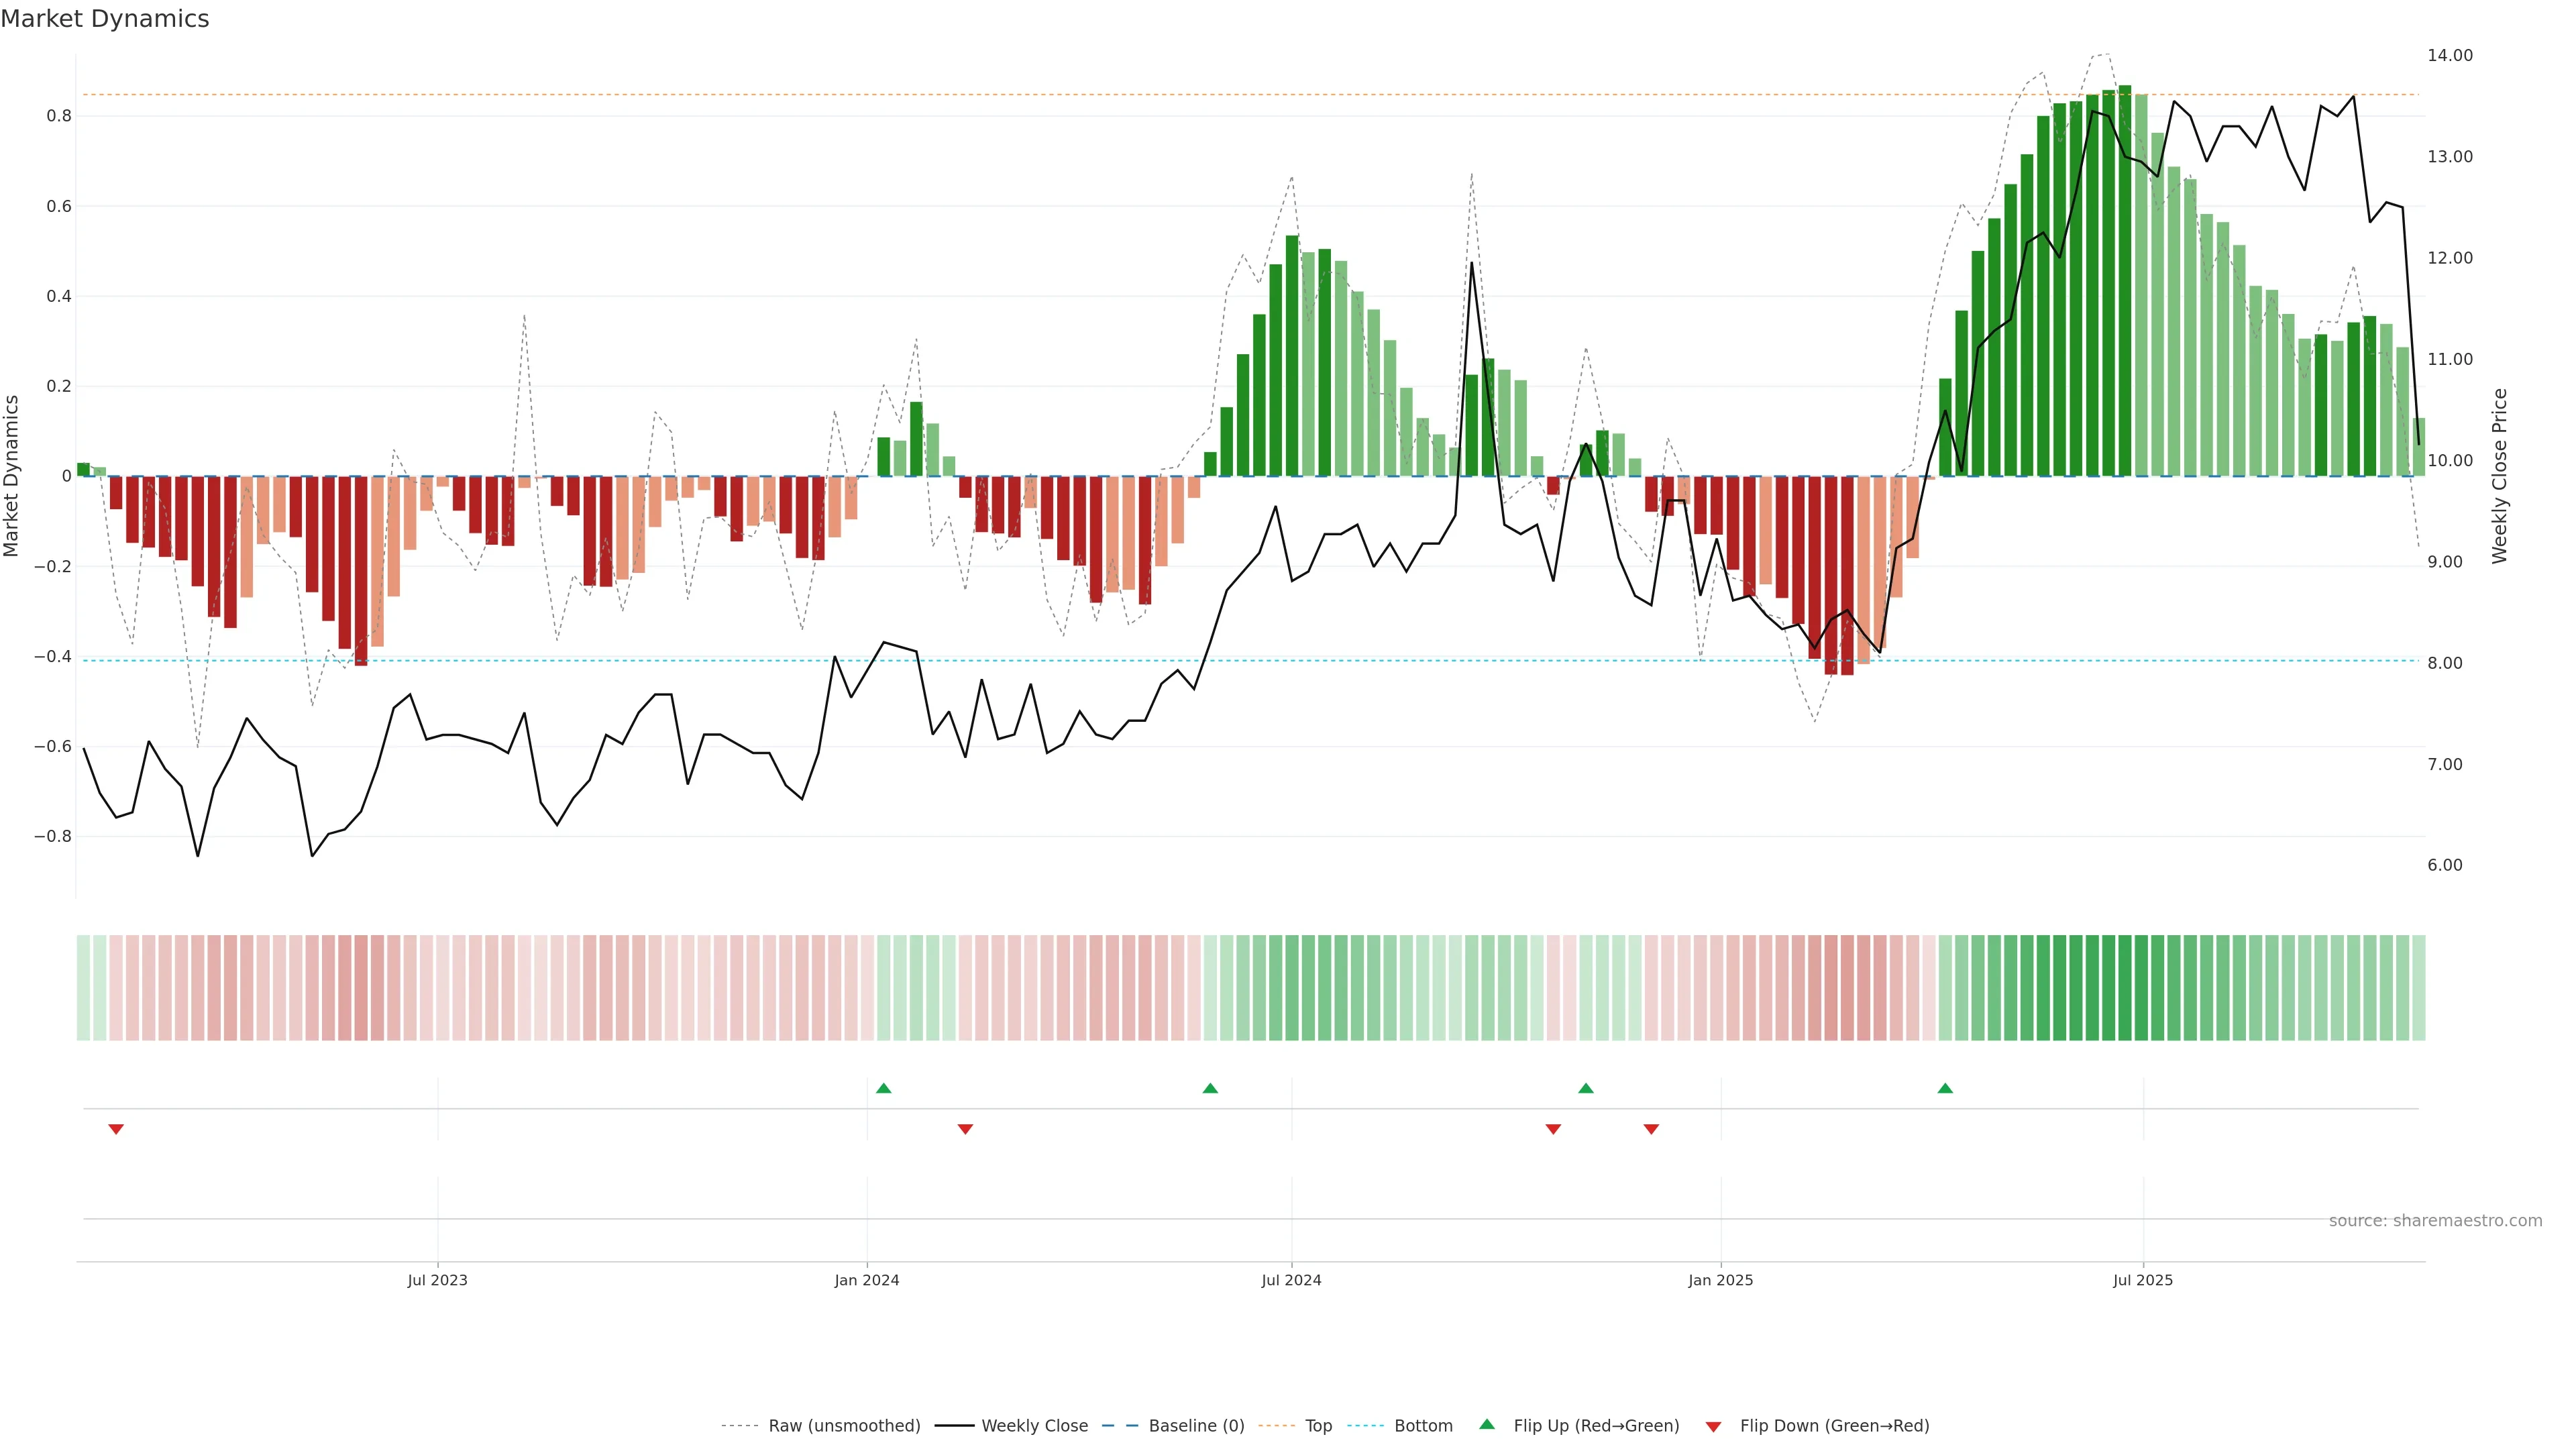This screenshot has height=1449, width=2576.
Task: Click the darkest green heatmap strip cell near Jul 2025
Action: pos(2124,987)
